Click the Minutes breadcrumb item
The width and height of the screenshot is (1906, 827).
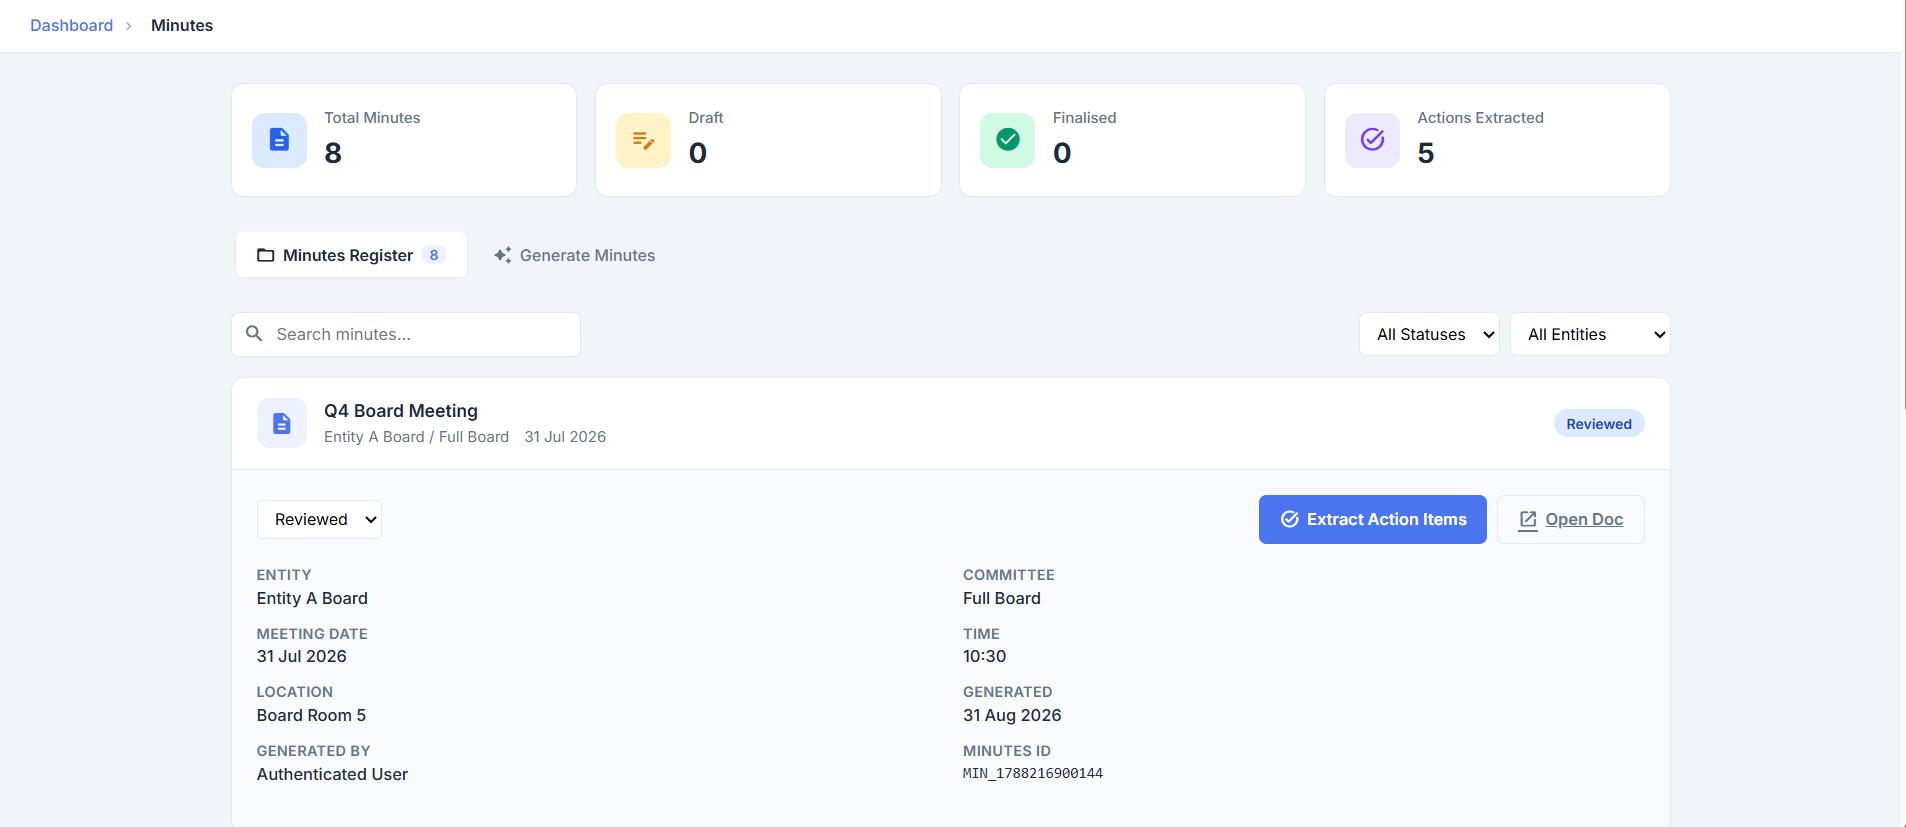pos(182,25)
